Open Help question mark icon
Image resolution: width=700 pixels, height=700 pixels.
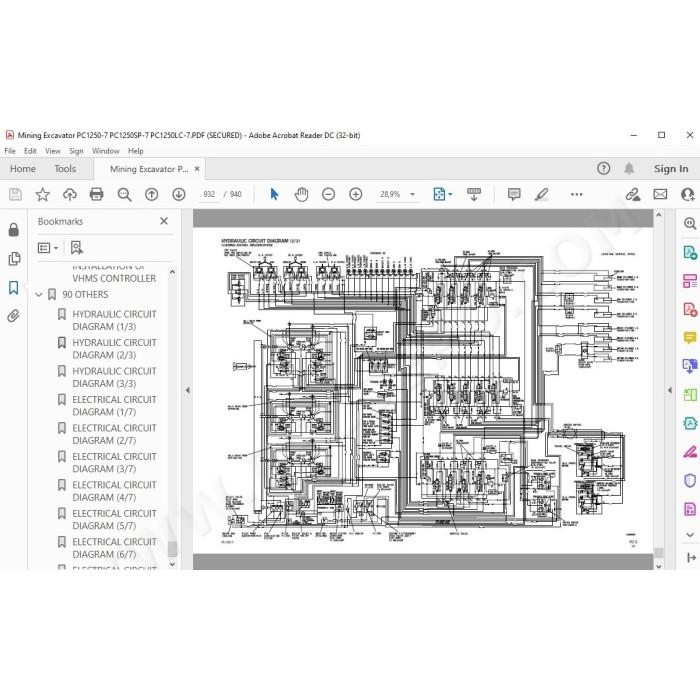coord(603,169)
